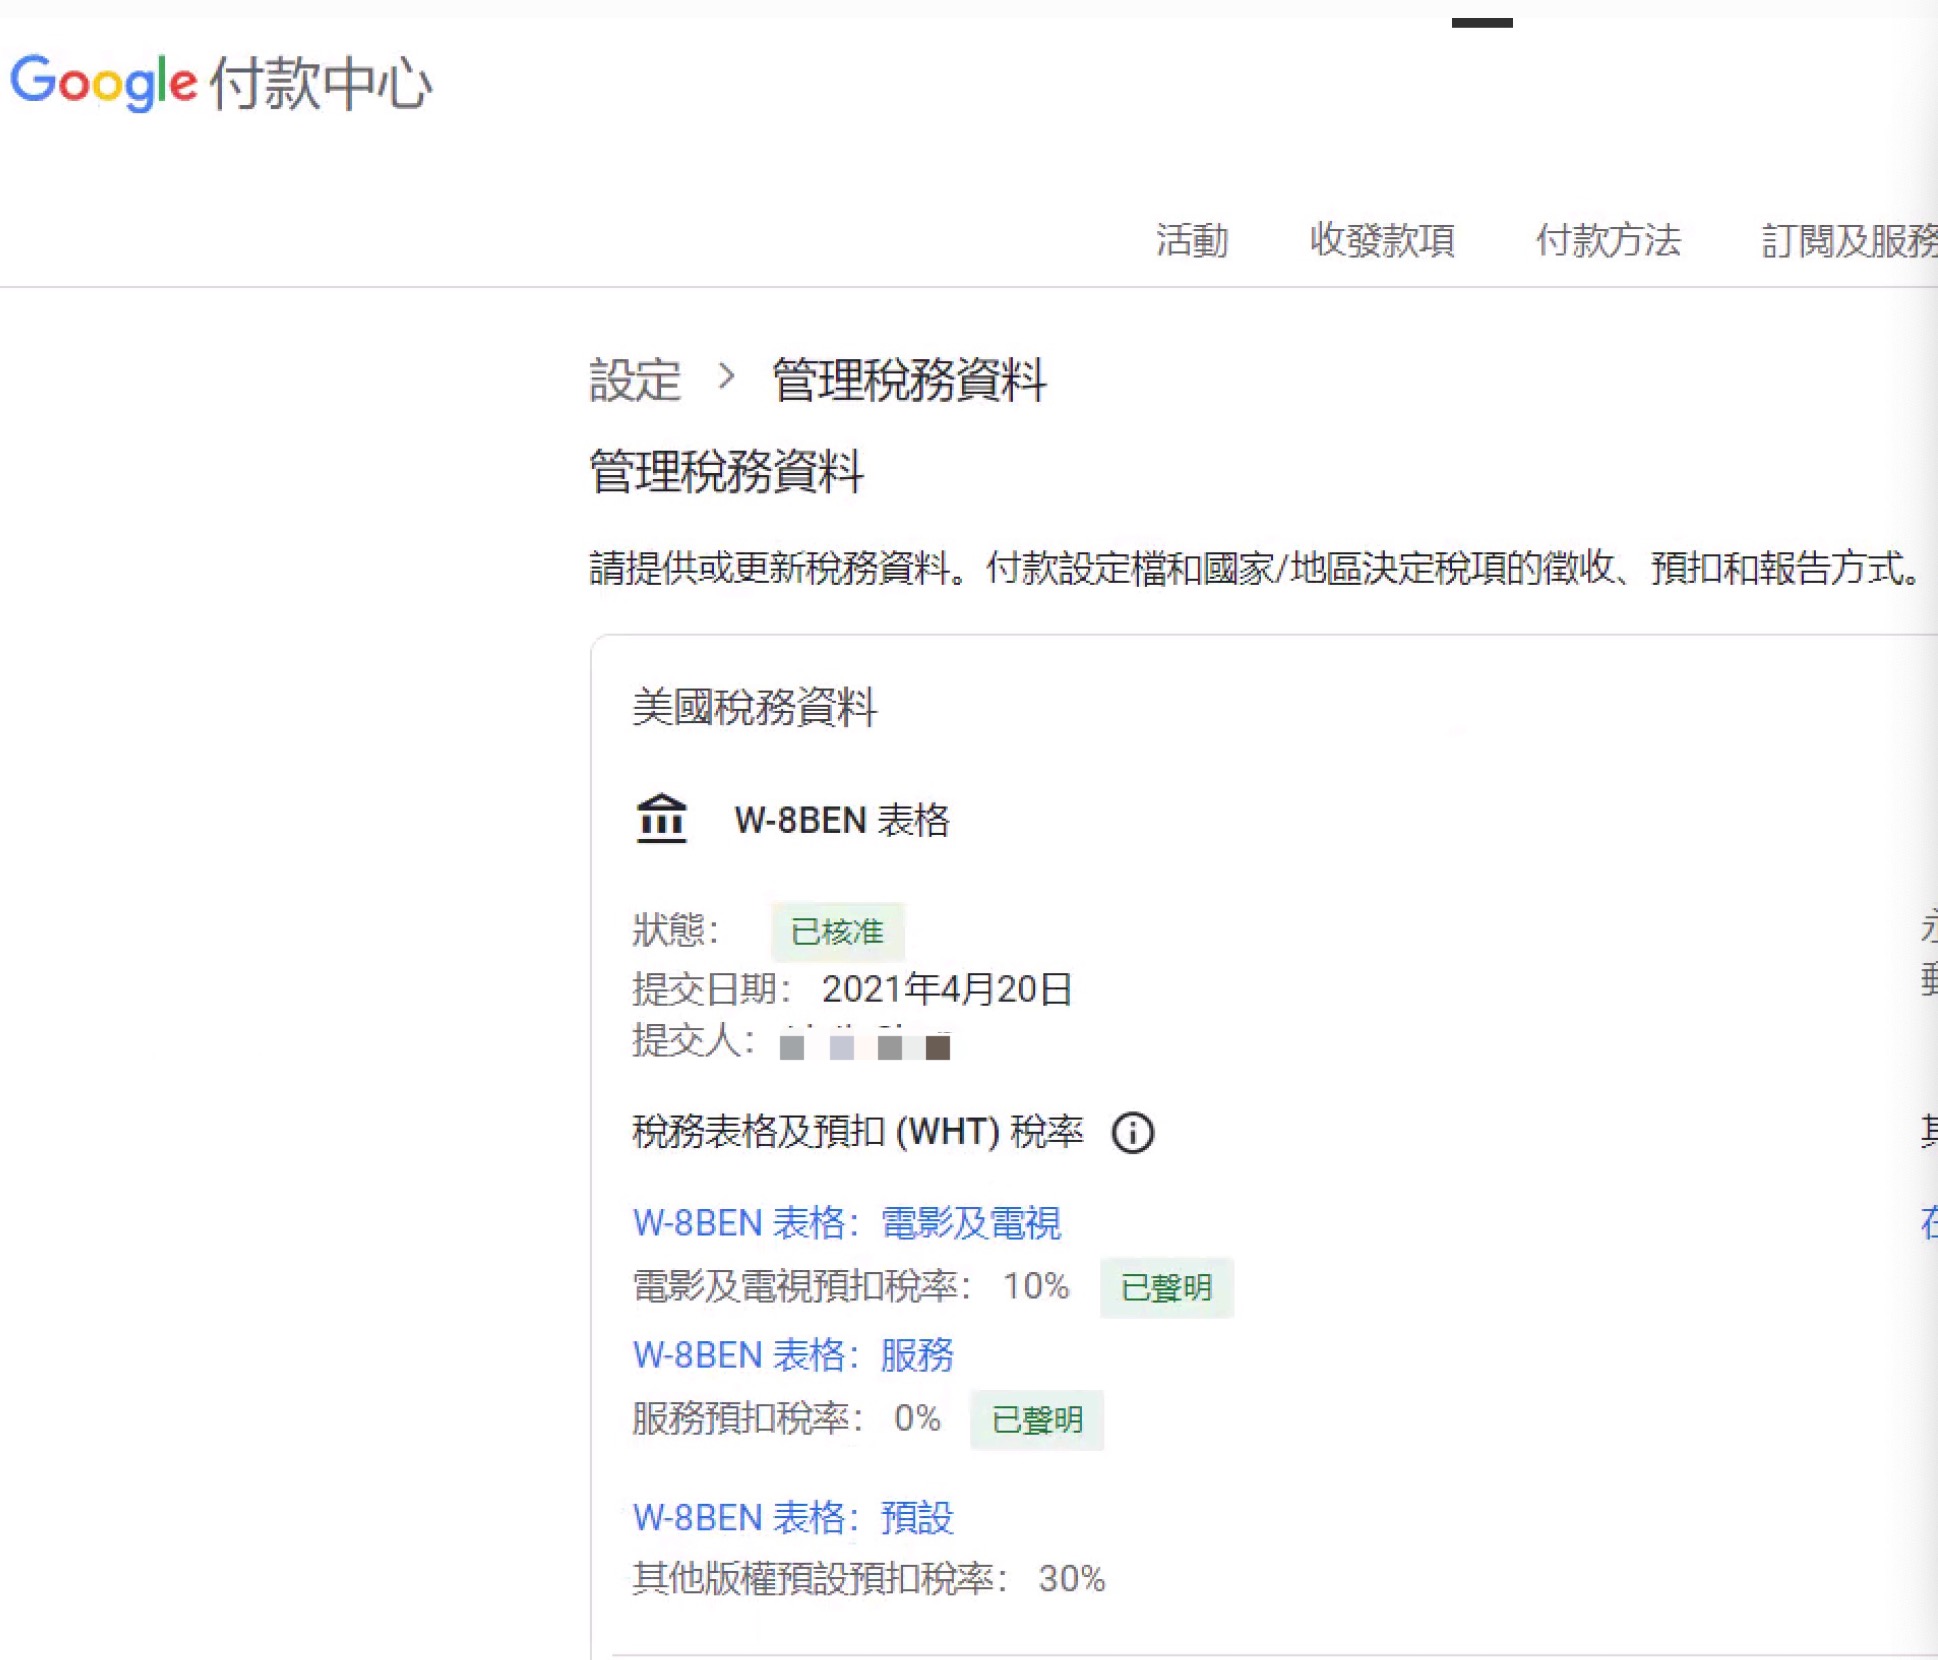
Task: Click the 已聲明 badge next to 0%
Action: coord(1037,1419)
